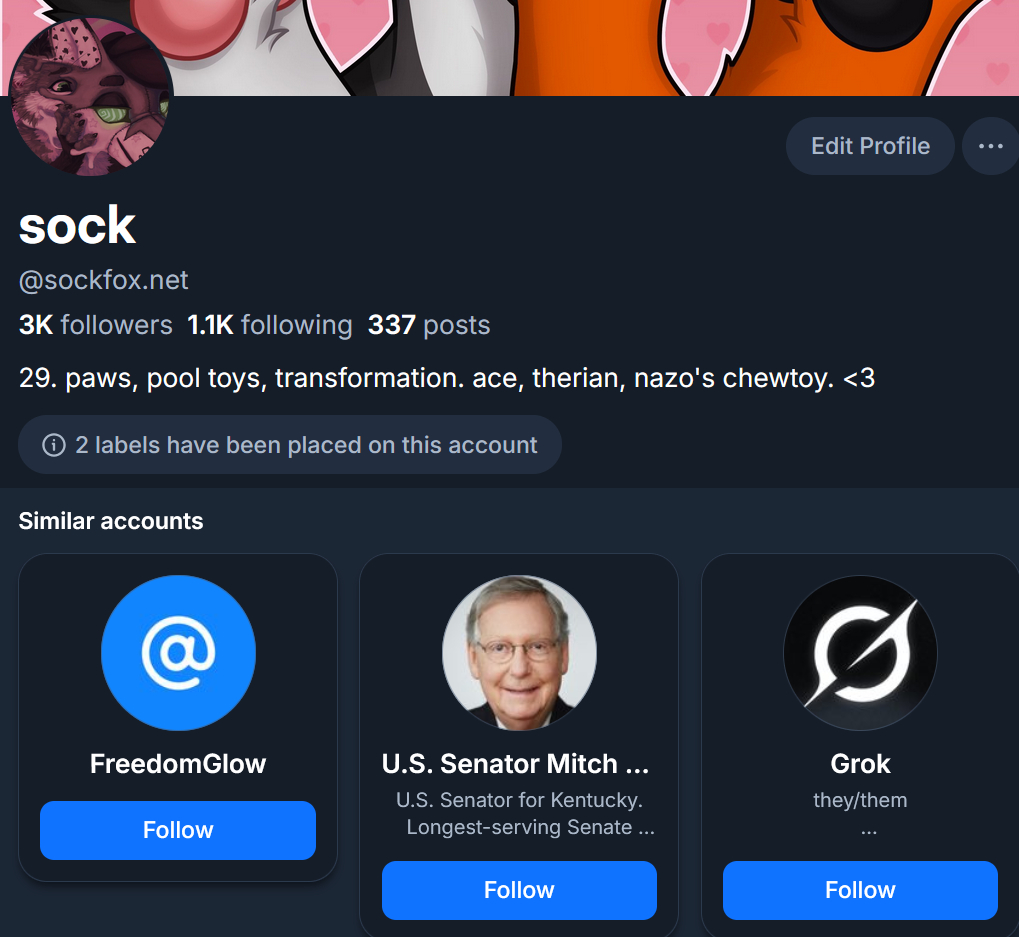The image size is (1019, 937).
Task: Open the three-dot profile options menu
Action: point(990,146)
